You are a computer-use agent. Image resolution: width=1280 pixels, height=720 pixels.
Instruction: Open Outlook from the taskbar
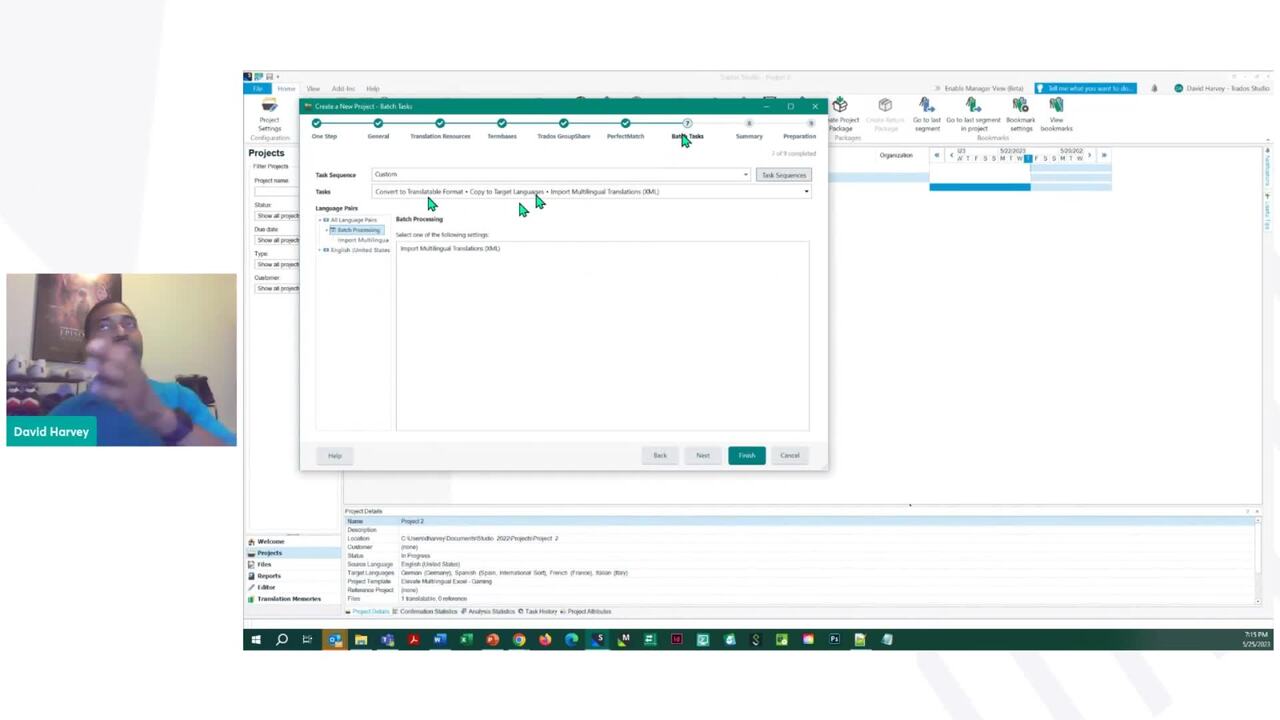click(334, 639)
